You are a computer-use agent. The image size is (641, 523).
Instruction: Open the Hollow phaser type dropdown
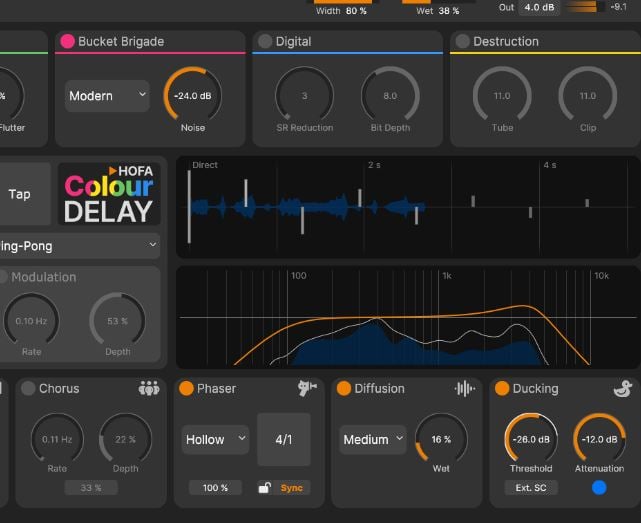215,440
